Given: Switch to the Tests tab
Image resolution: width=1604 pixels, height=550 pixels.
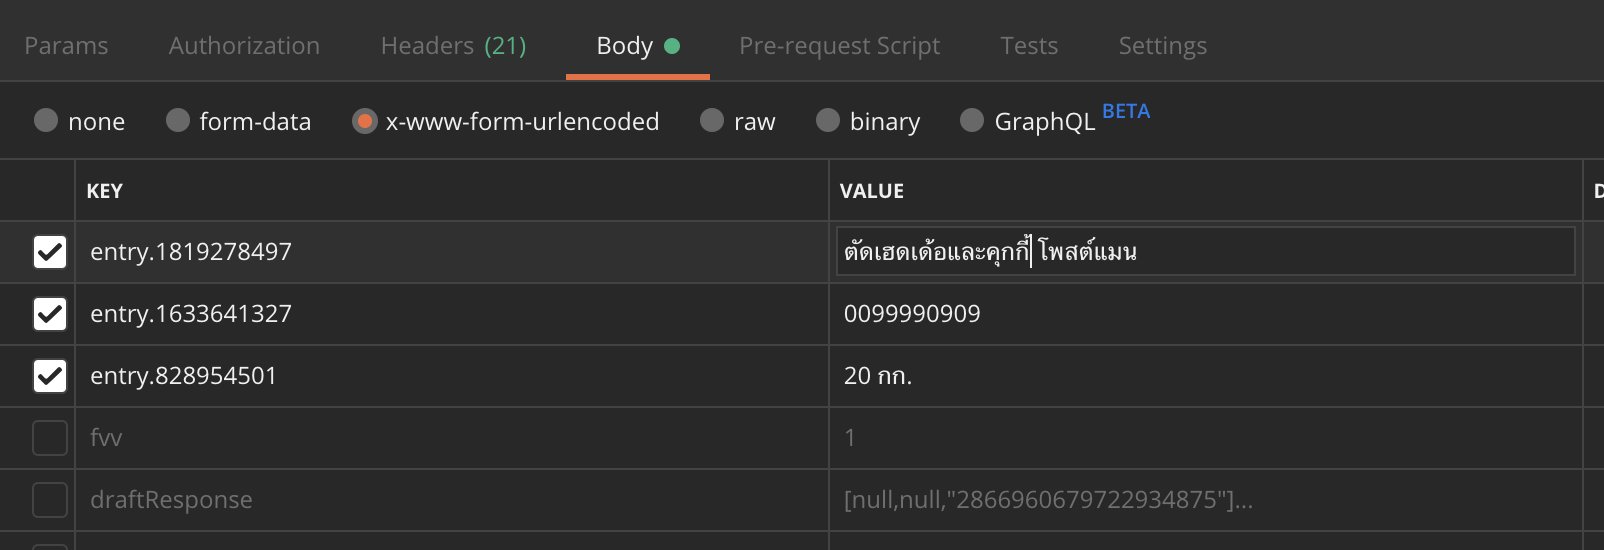Looking at the screenshot, I should pos(1029,46).
